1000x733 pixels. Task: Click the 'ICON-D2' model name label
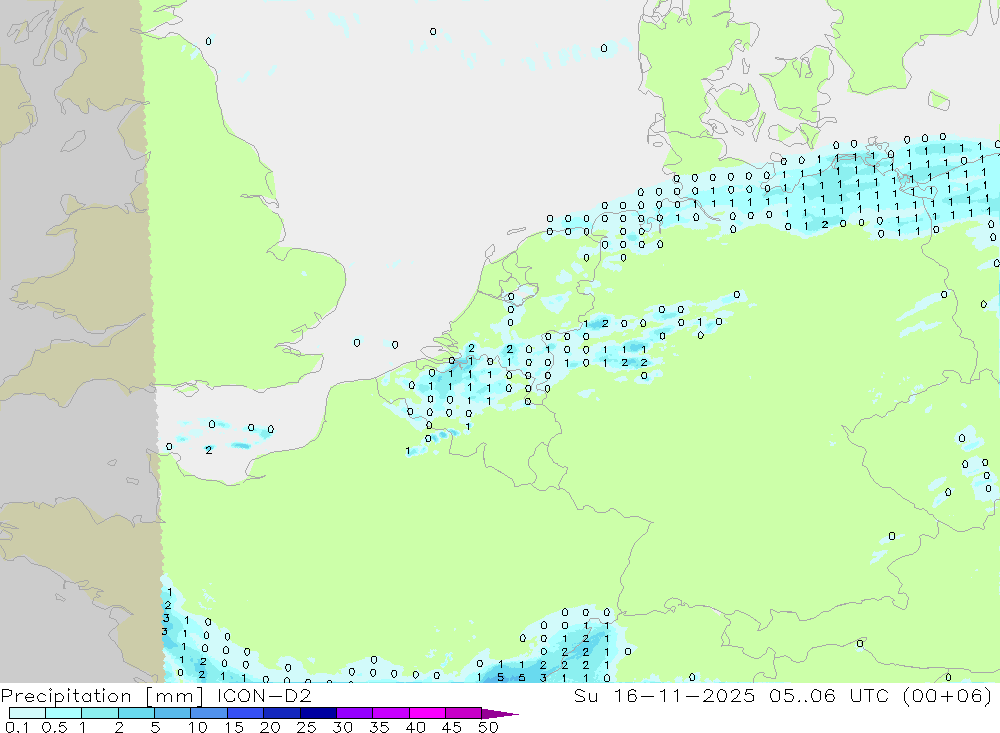(x=264, y=695)
